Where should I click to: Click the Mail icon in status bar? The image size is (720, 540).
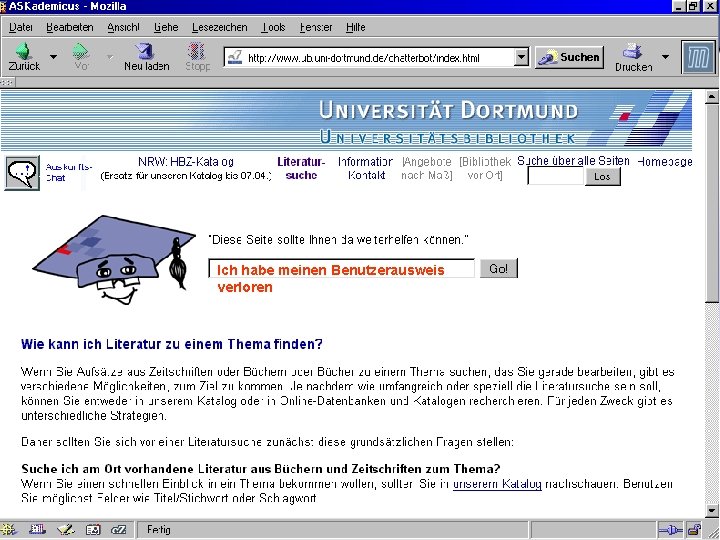pos(38,530)
